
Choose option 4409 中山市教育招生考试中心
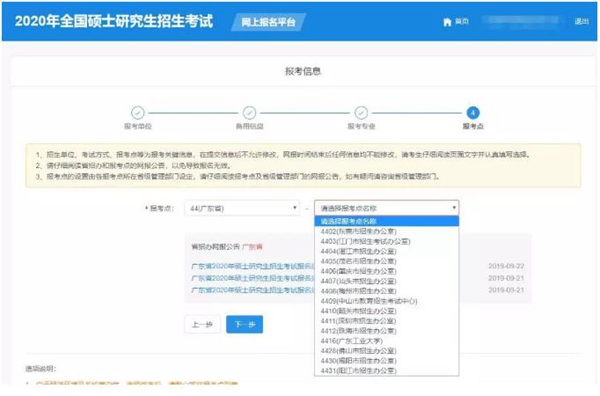(386, 301)
